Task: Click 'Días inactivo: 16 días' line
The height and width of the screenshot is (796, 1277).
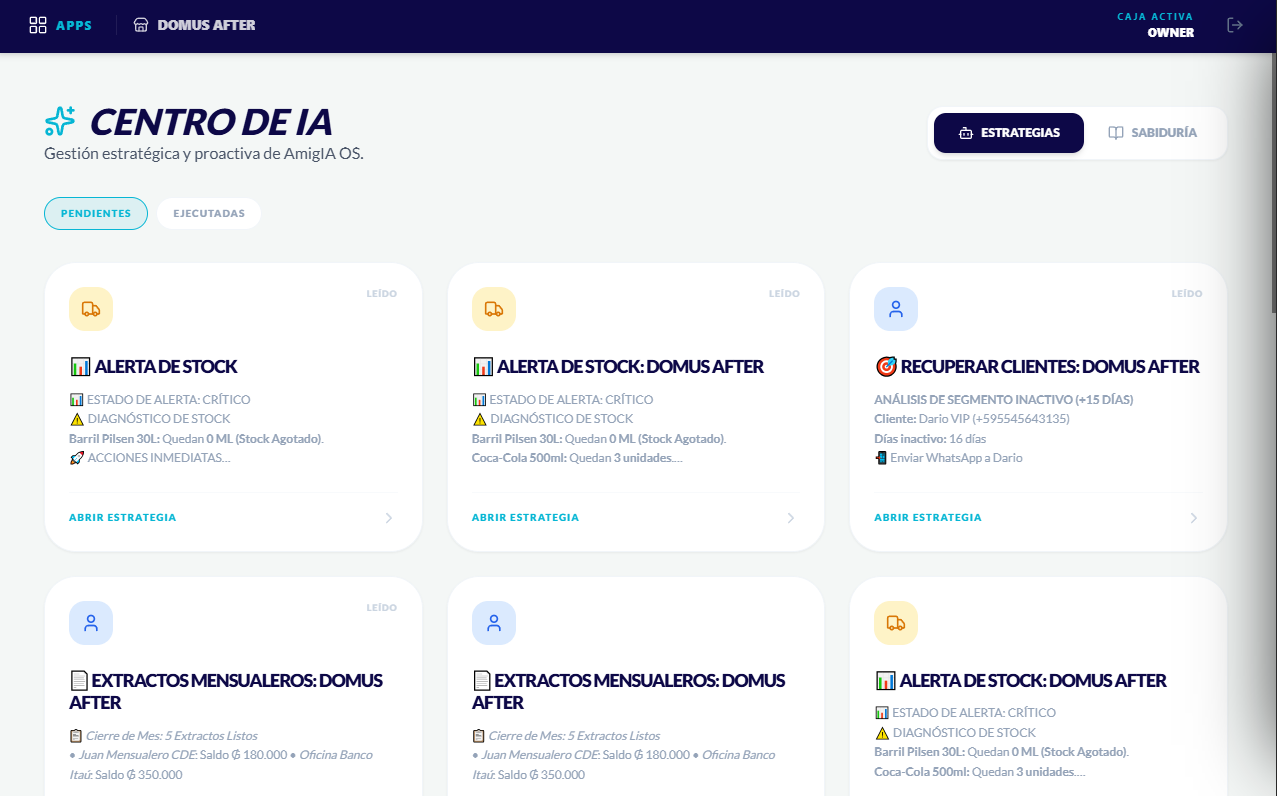Action: (930, 439)
